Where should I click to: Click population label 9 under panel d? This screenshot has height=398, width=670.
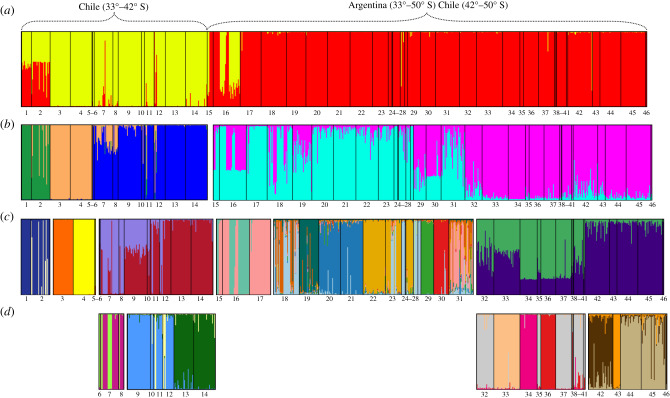click(138, 394)
